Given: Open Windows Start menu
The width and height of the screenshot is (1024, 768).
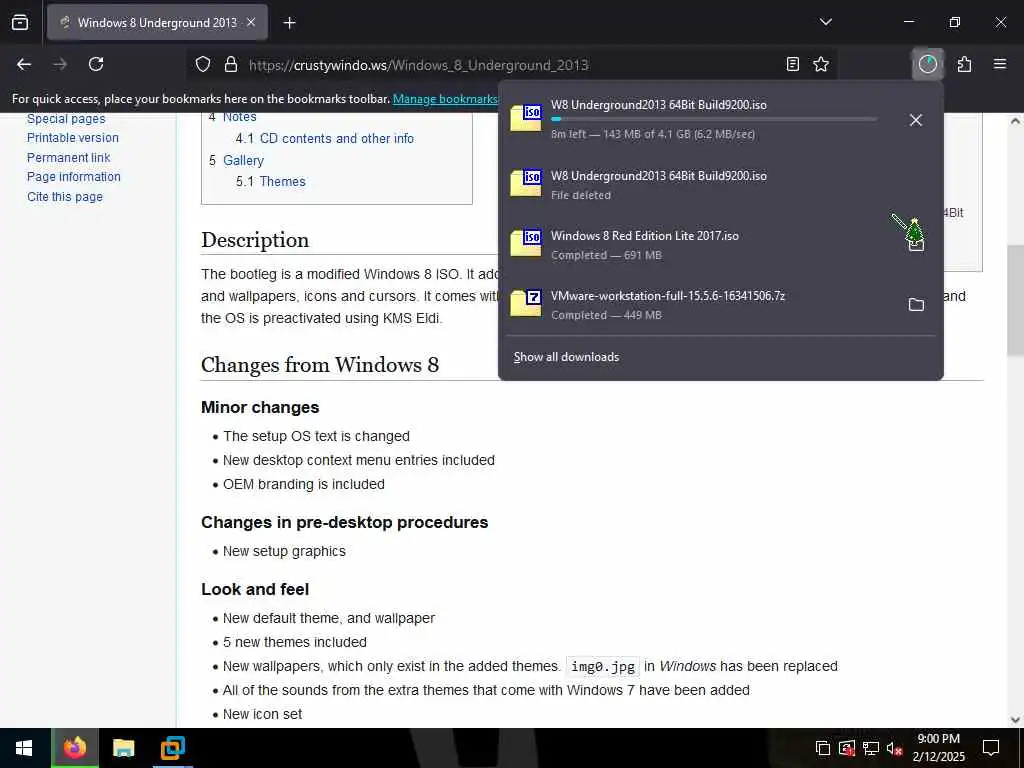Looking at the screenshot, I should pyautogui.click(x=24, y=748).
